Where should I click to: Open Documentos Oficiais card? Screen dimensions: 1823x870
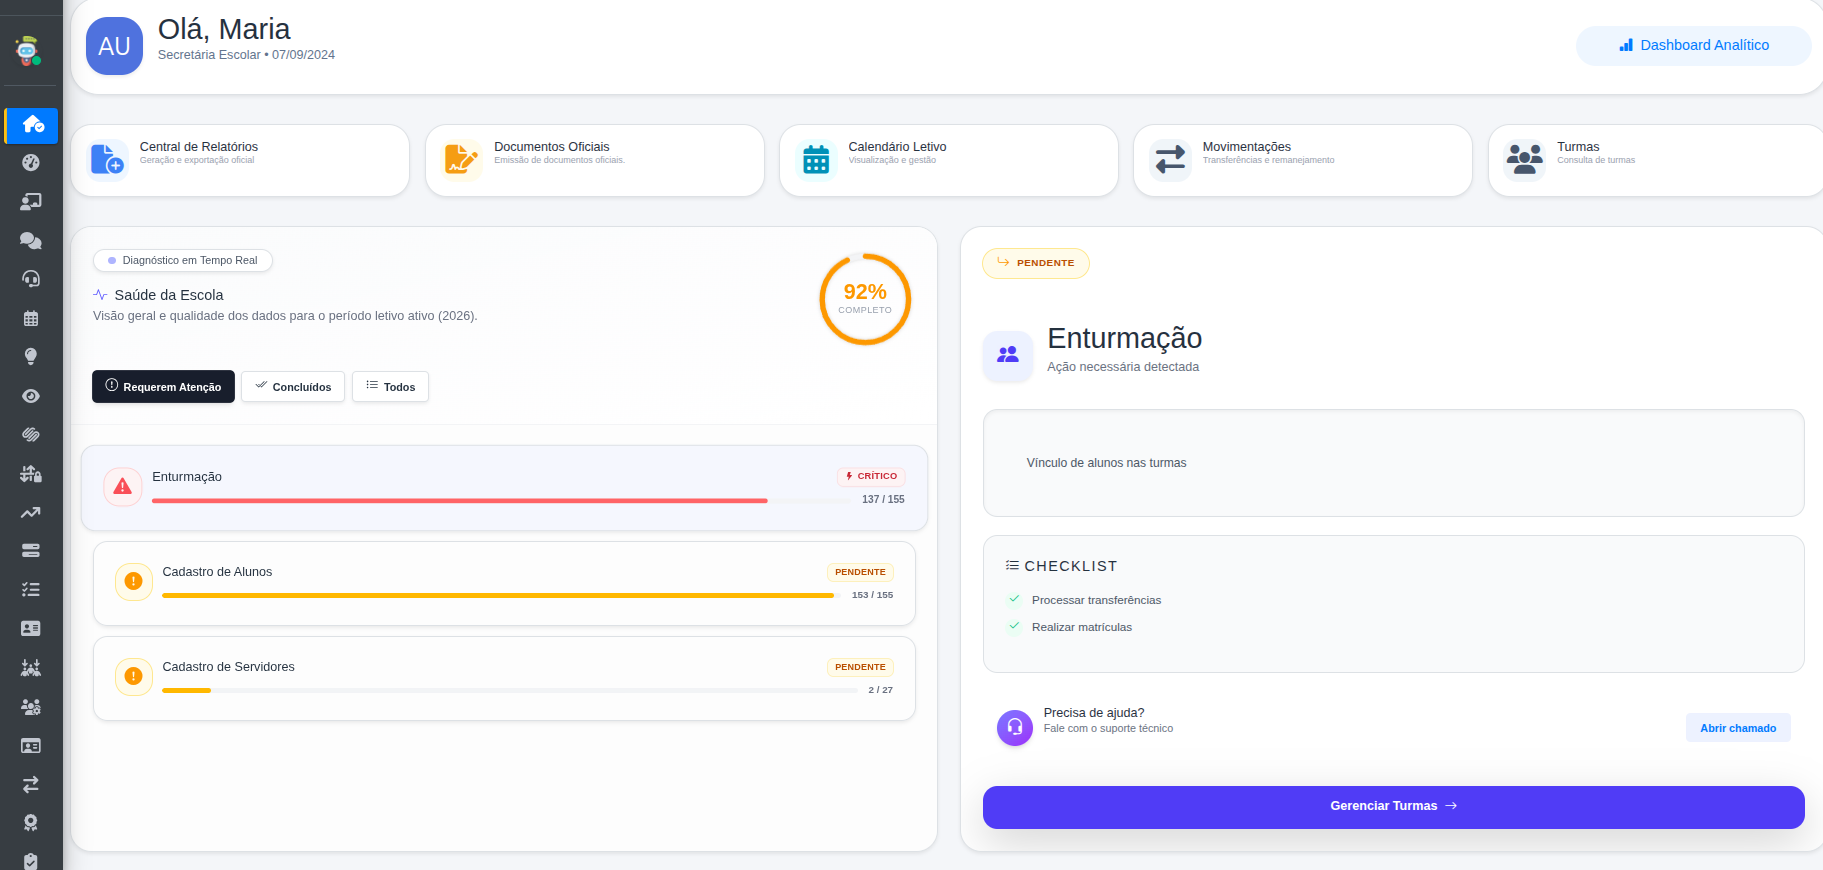[x=595, y=160]
